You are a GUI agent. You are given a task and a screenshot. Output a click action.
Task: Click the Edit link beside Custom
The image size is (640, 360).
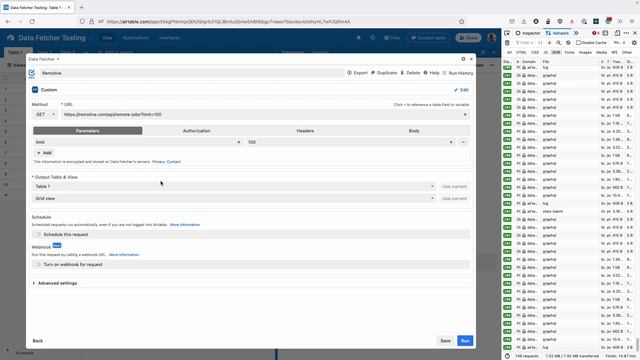461,90
